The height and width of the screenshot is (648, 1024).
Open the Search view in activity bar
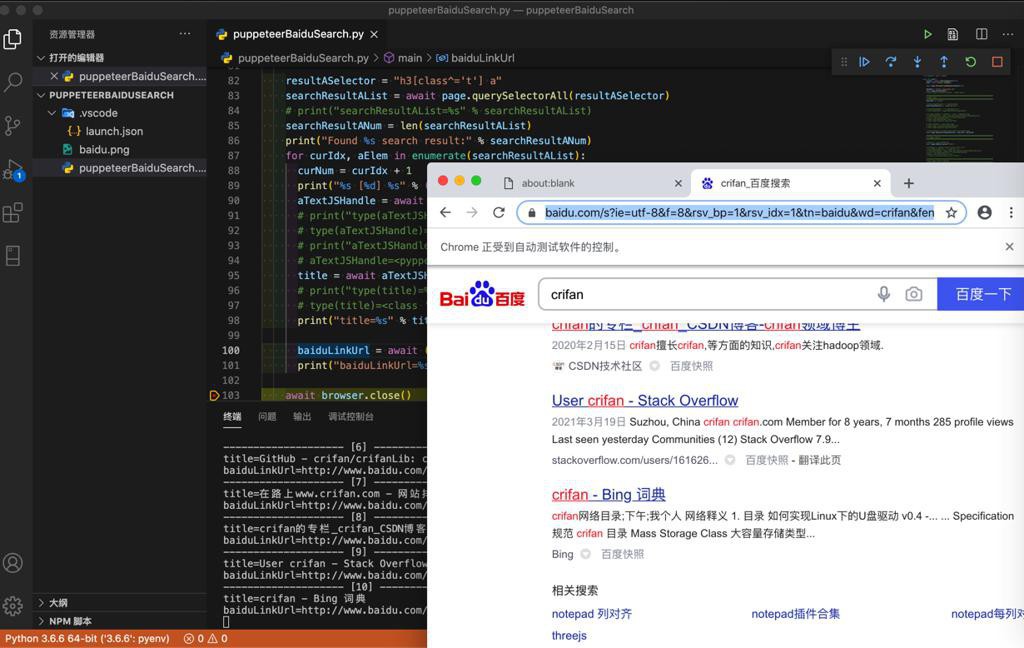click(12, 82)
